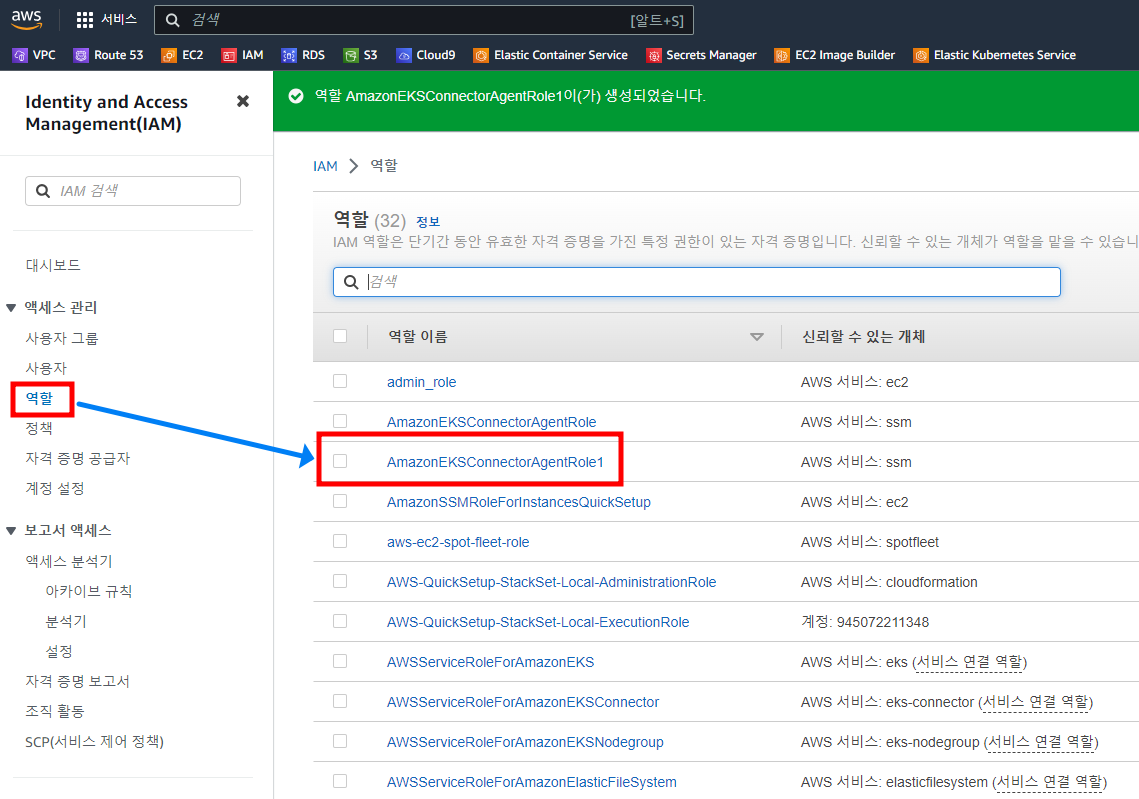Open the EC2 shortcut

click(x=182, y=55)
